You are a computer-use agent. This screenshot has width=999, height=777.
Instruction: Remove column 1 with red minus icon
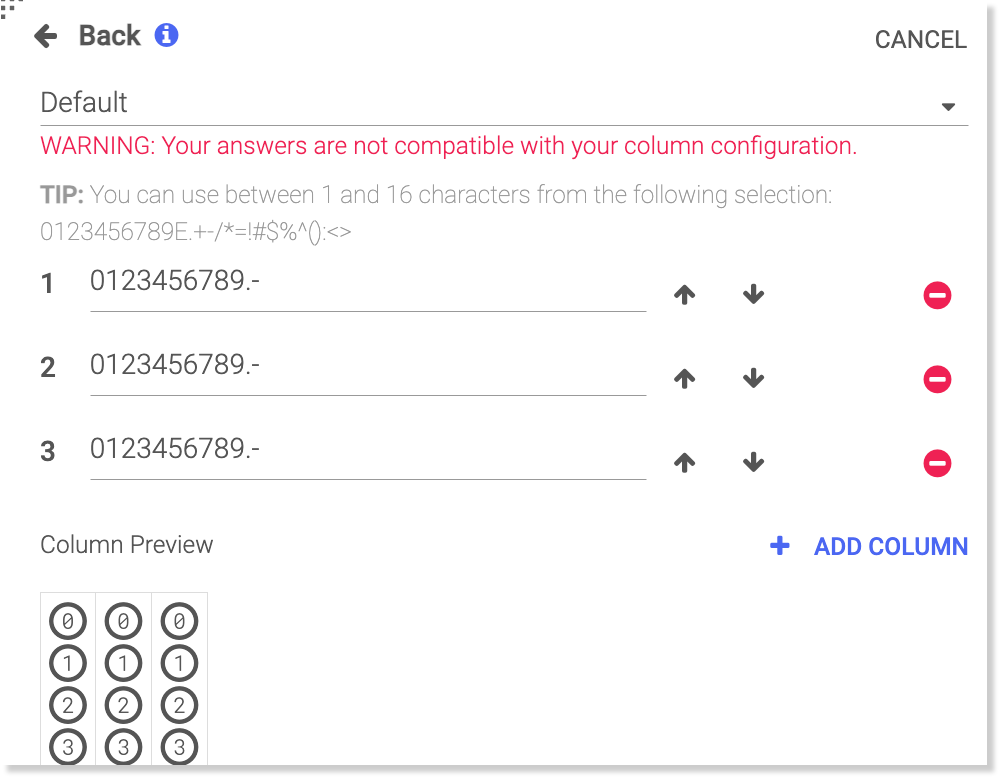click(x=937, y=295)
